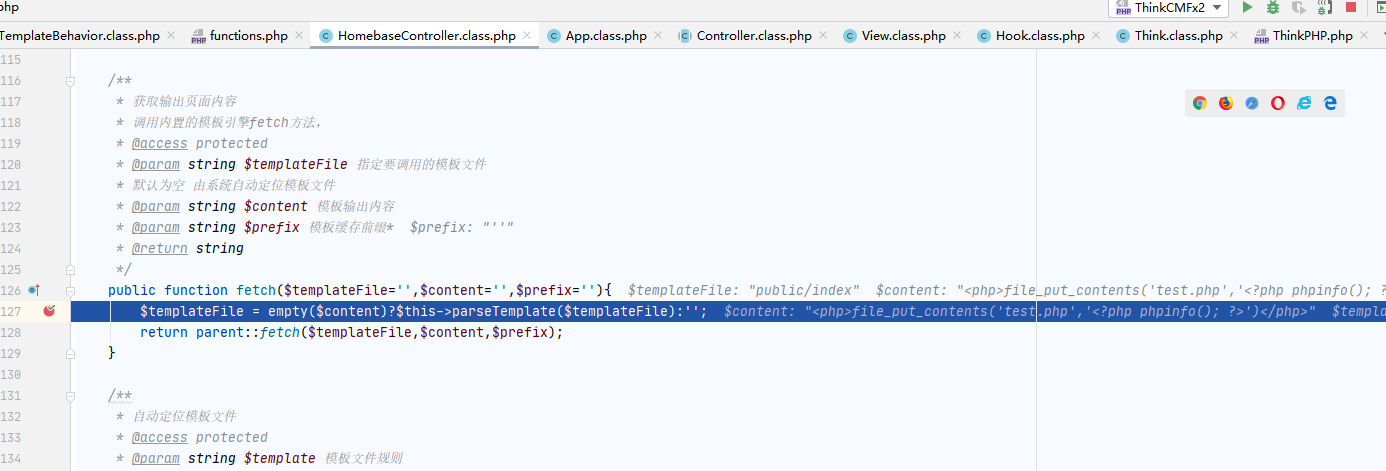Click the class icon on App.class.php tab
Image resolution: width=1386 pixels, height=471 pixels.
tap(554, 36)
